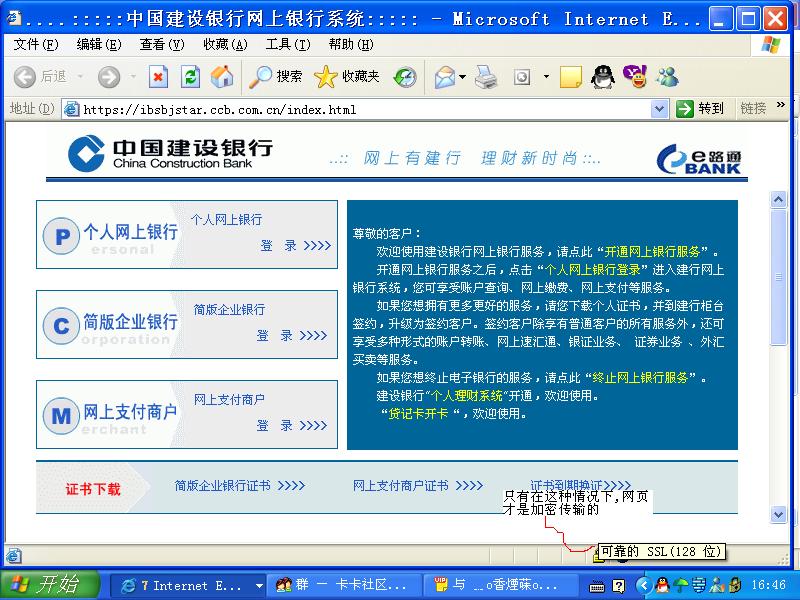The width and height of the screenshot is (800, 600).
Task: Click page scrollbar down arrow
Action: click(x=778, y=514)
